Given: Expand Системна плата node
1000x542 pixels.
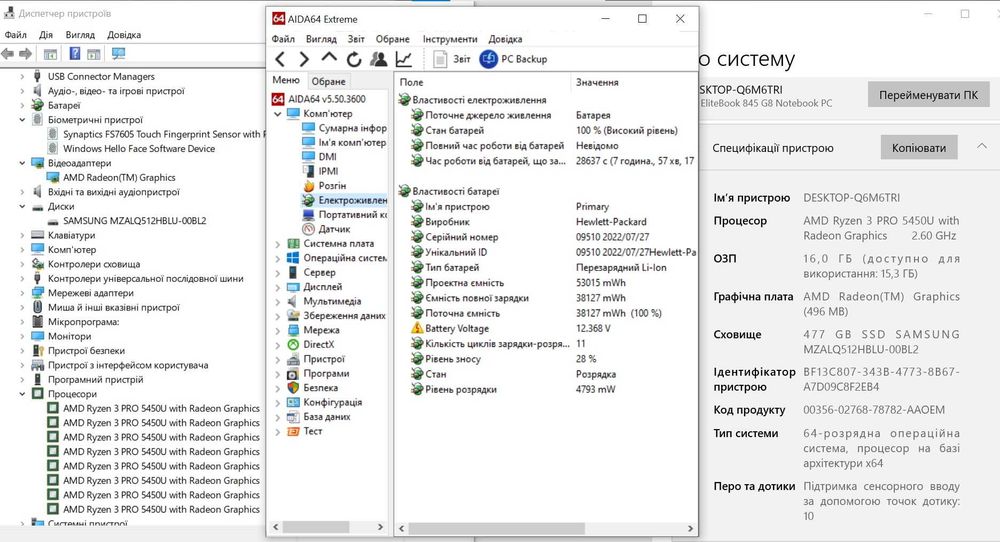Looking at the screenshot, I should pyautogui.click(x=277, y=244).
